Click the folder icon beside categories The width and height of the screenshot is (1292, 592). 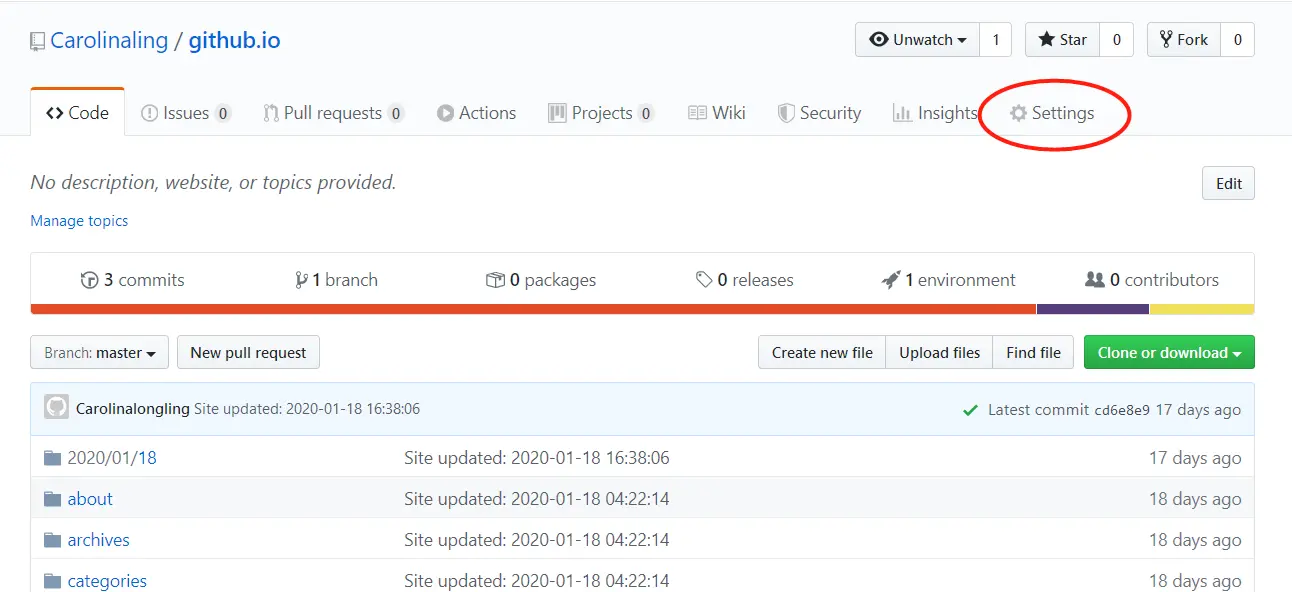click(53, 581)
